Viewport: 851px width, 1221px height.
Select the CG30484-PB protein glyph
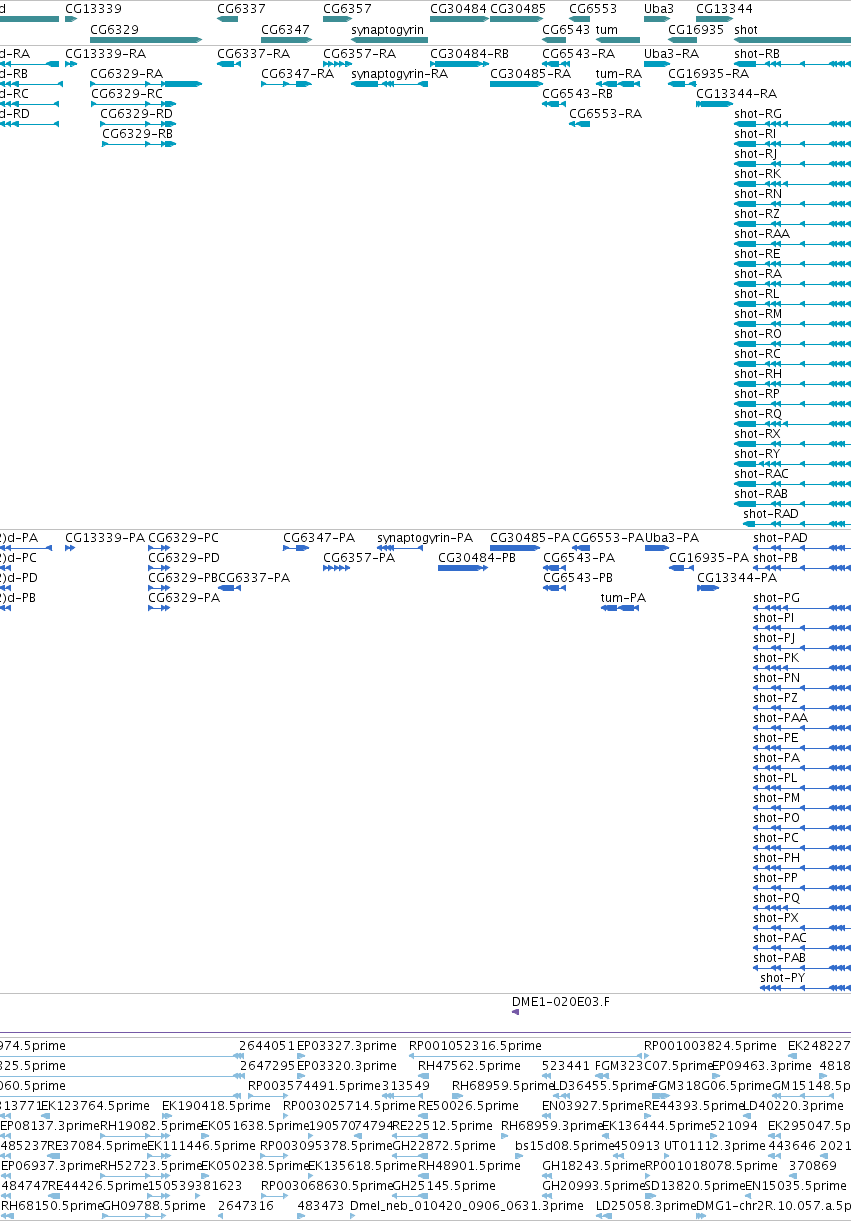[462, 568]
